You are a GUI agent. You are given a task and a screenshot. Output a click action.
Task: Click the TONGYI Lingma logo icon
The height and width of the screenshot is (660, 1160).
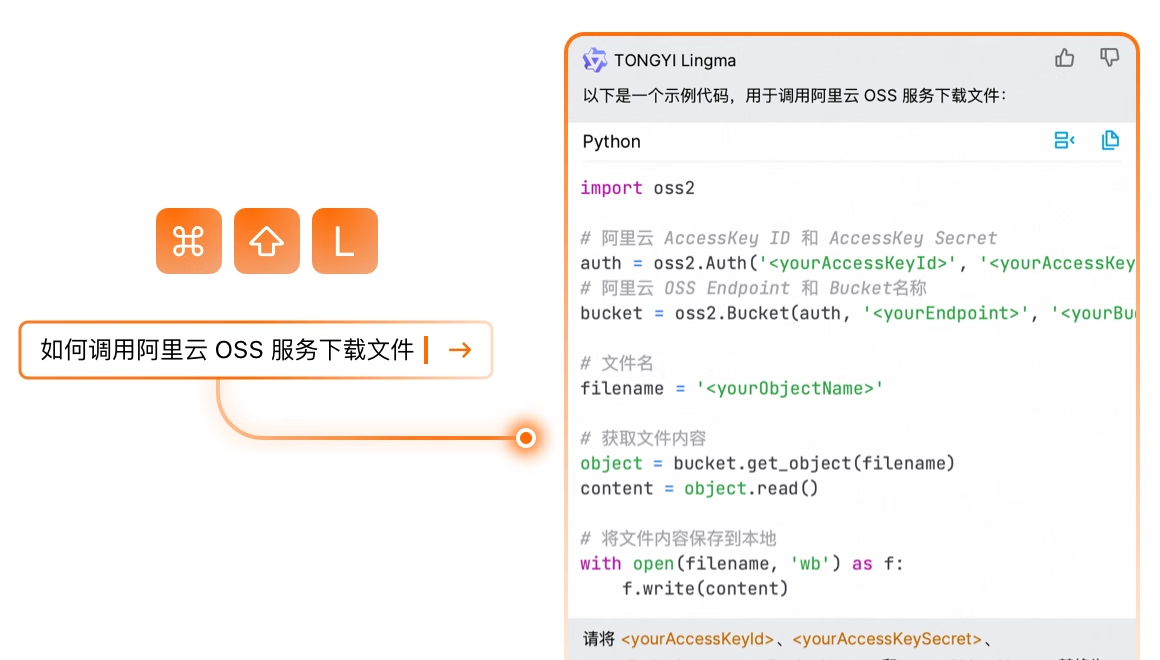pyautogui.click(x=594, y=60)
